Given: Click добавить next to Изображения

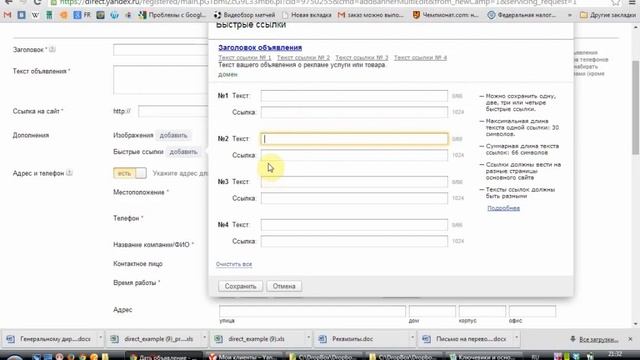Looking at the screenshot, I should 173,135.
